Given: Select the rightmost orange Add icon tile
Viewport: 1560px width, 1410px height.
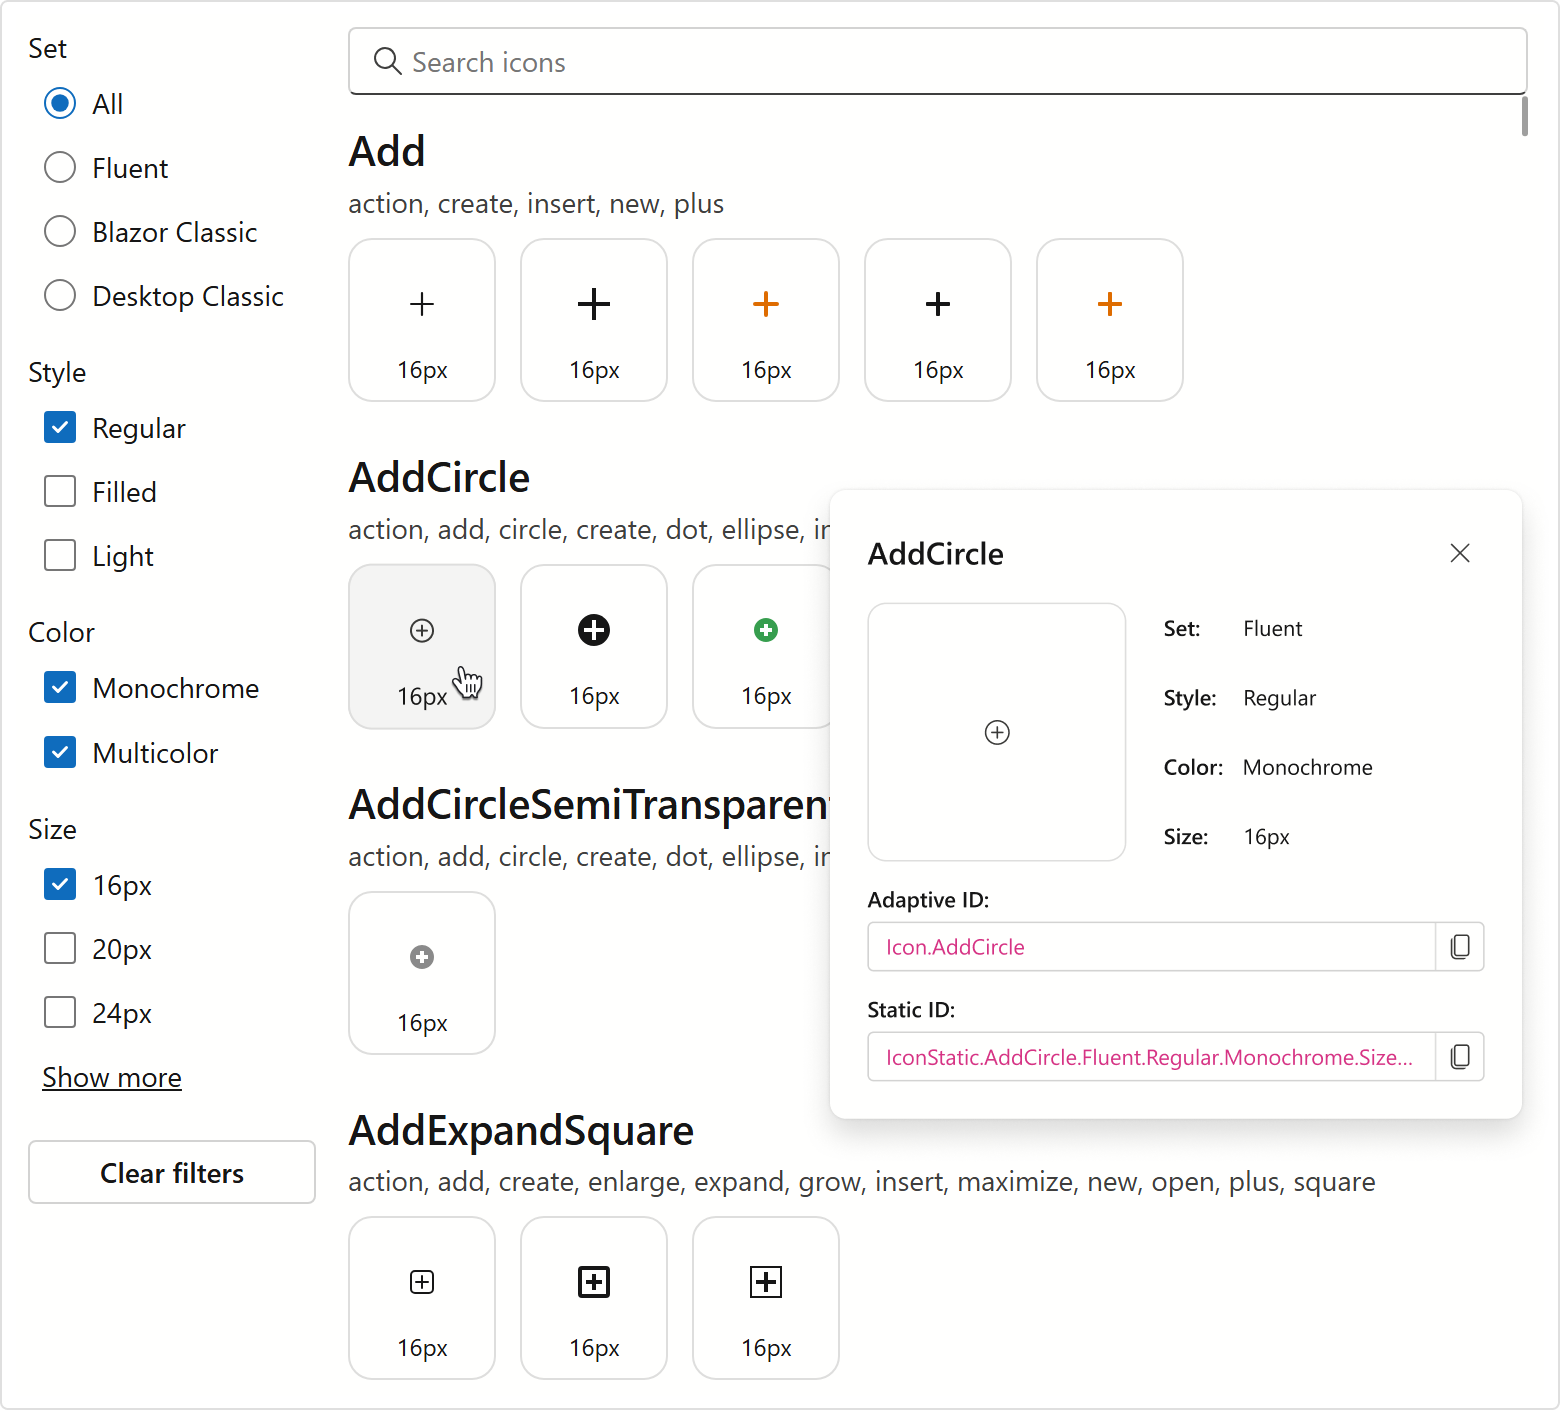Looking at the screenshot, I should click(x=1110, y=320).
